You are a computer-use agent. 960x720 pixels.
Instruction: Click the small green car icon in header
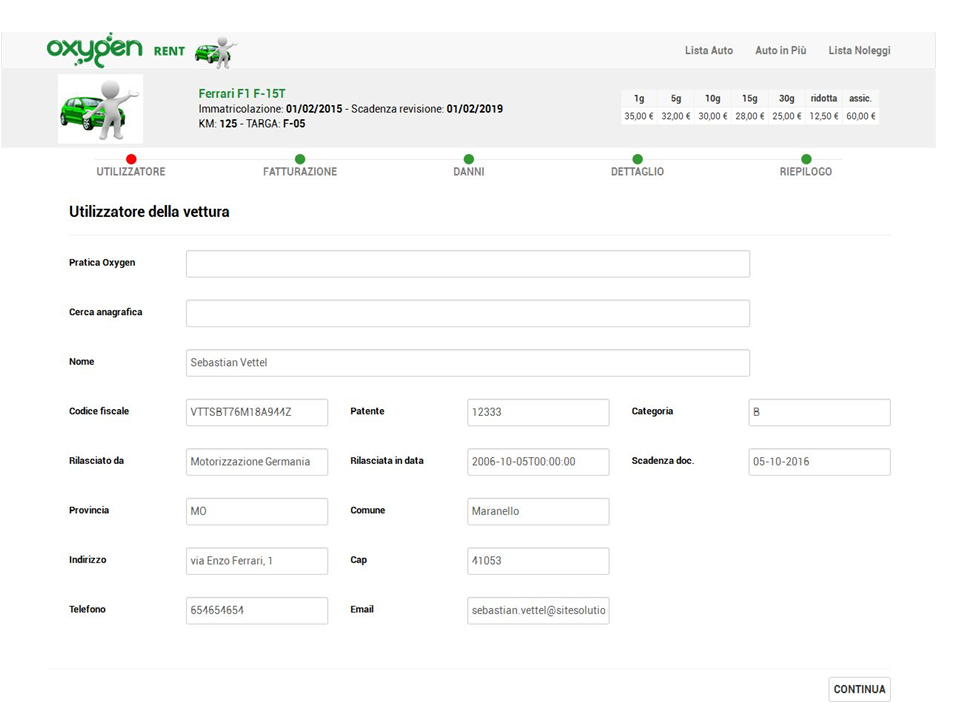coord(216,52)
